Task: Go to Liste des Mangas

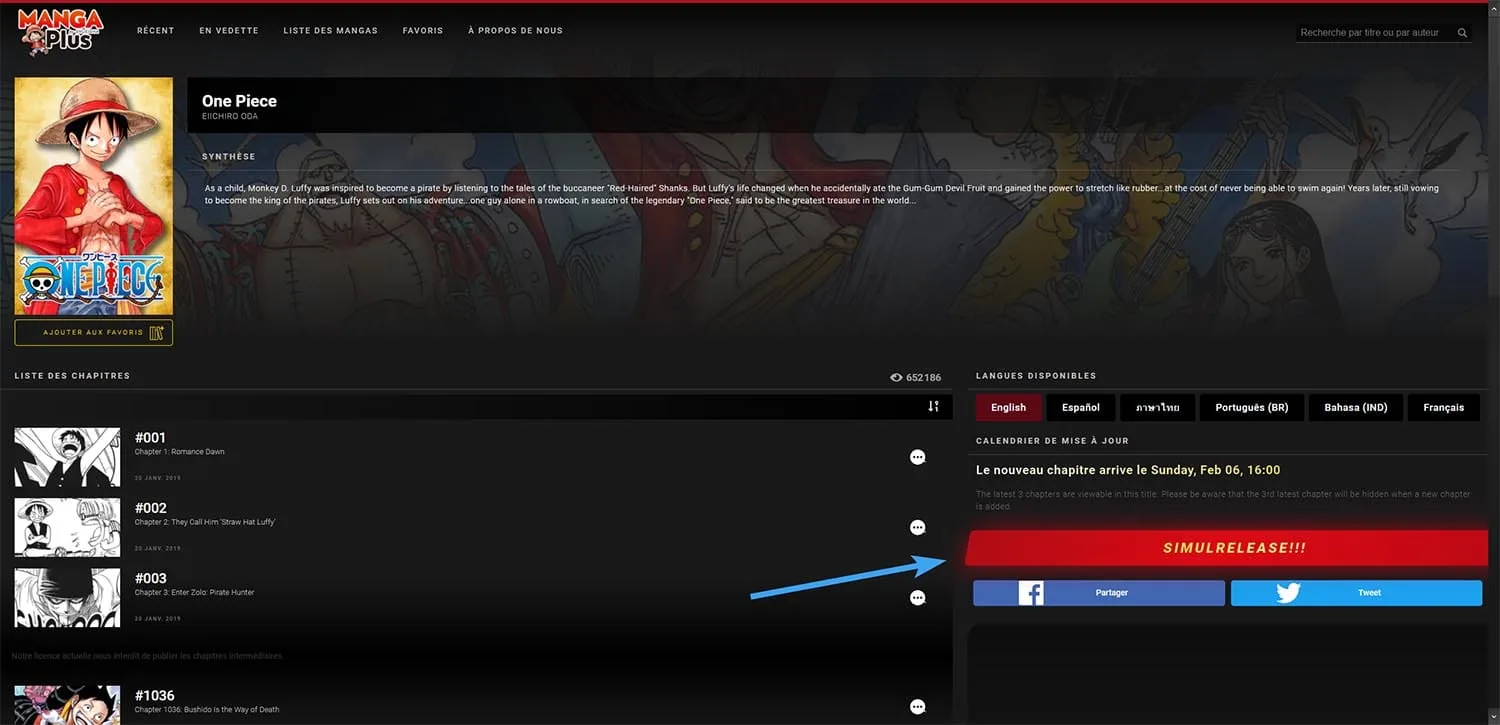Action: (331, 31)
